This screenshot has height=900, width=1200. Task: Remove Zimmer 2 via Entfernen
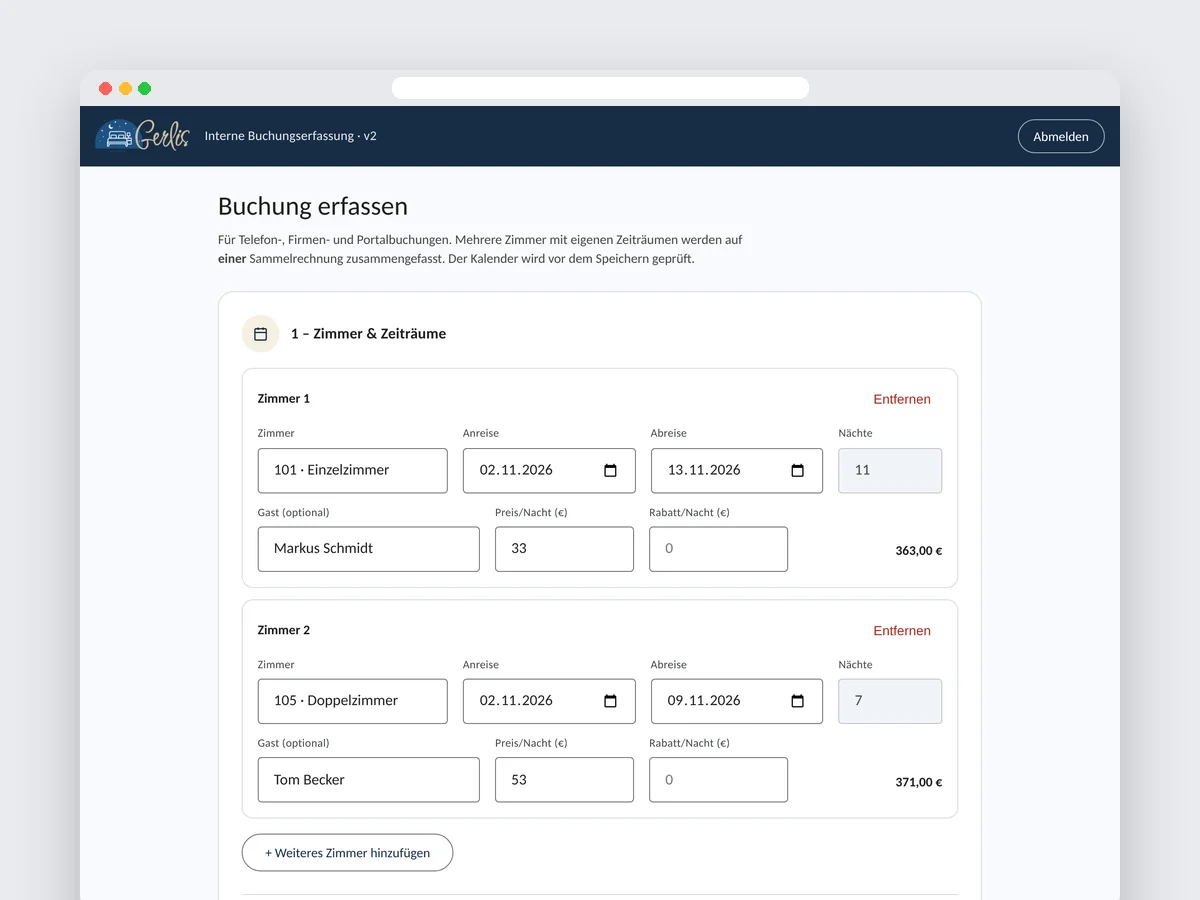point(902,631)
